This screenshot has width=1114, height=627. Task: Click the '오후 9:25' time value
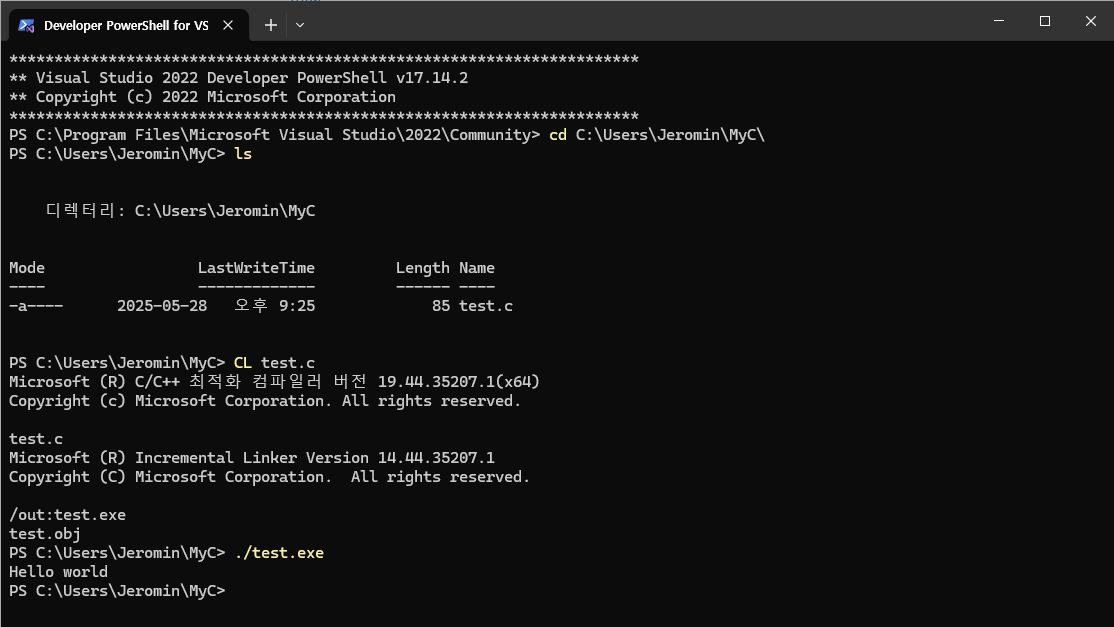pos(274,306)
